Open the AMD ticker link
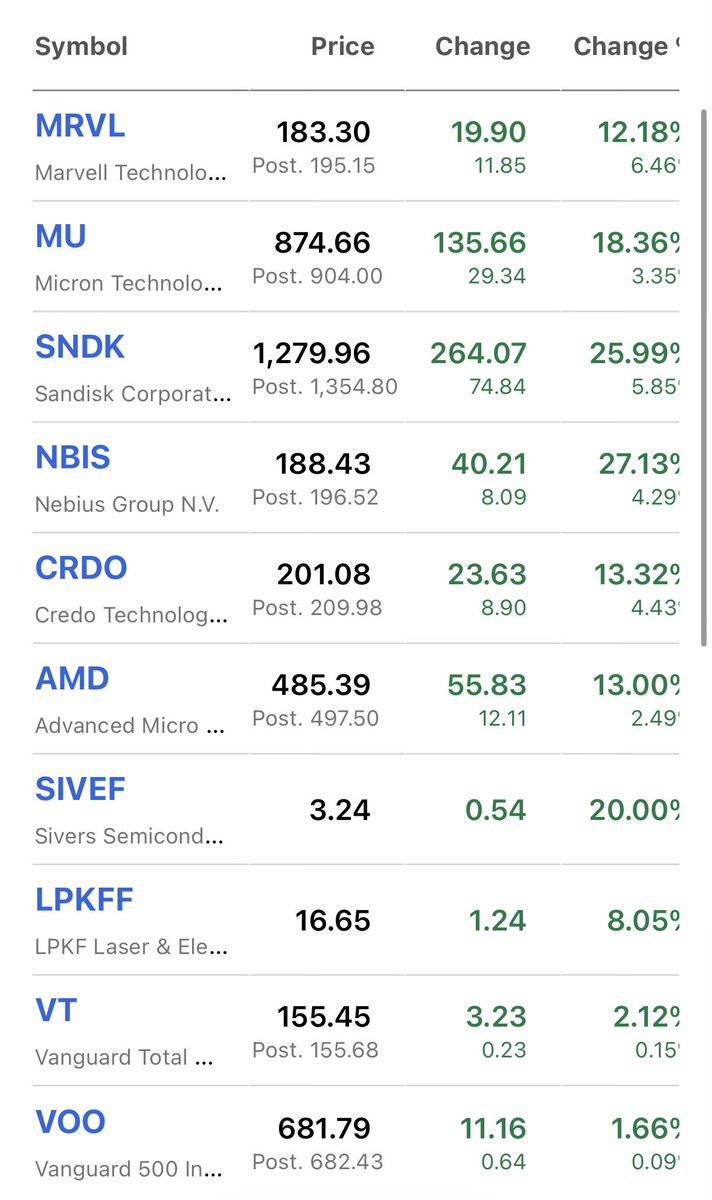This screenshot has height=1200, width=712. [72, 679]
